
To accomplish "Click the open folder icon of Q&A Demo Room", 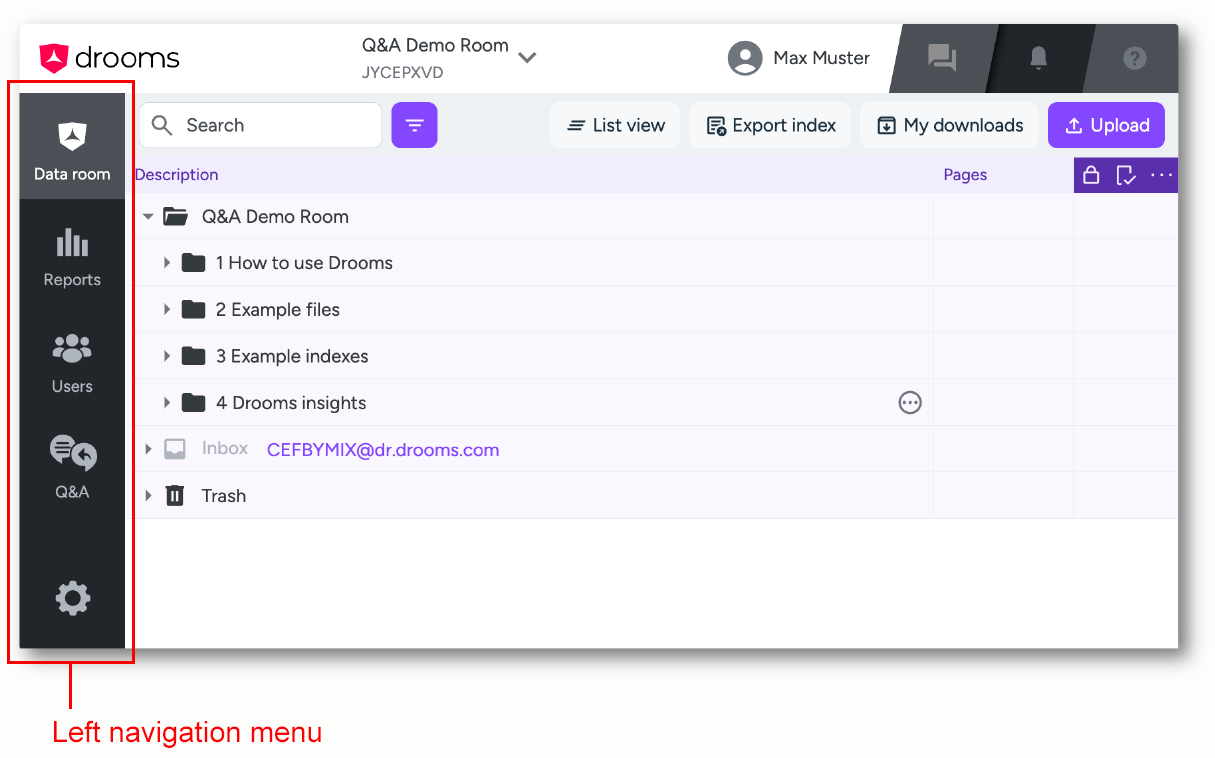I will (176, 216).
